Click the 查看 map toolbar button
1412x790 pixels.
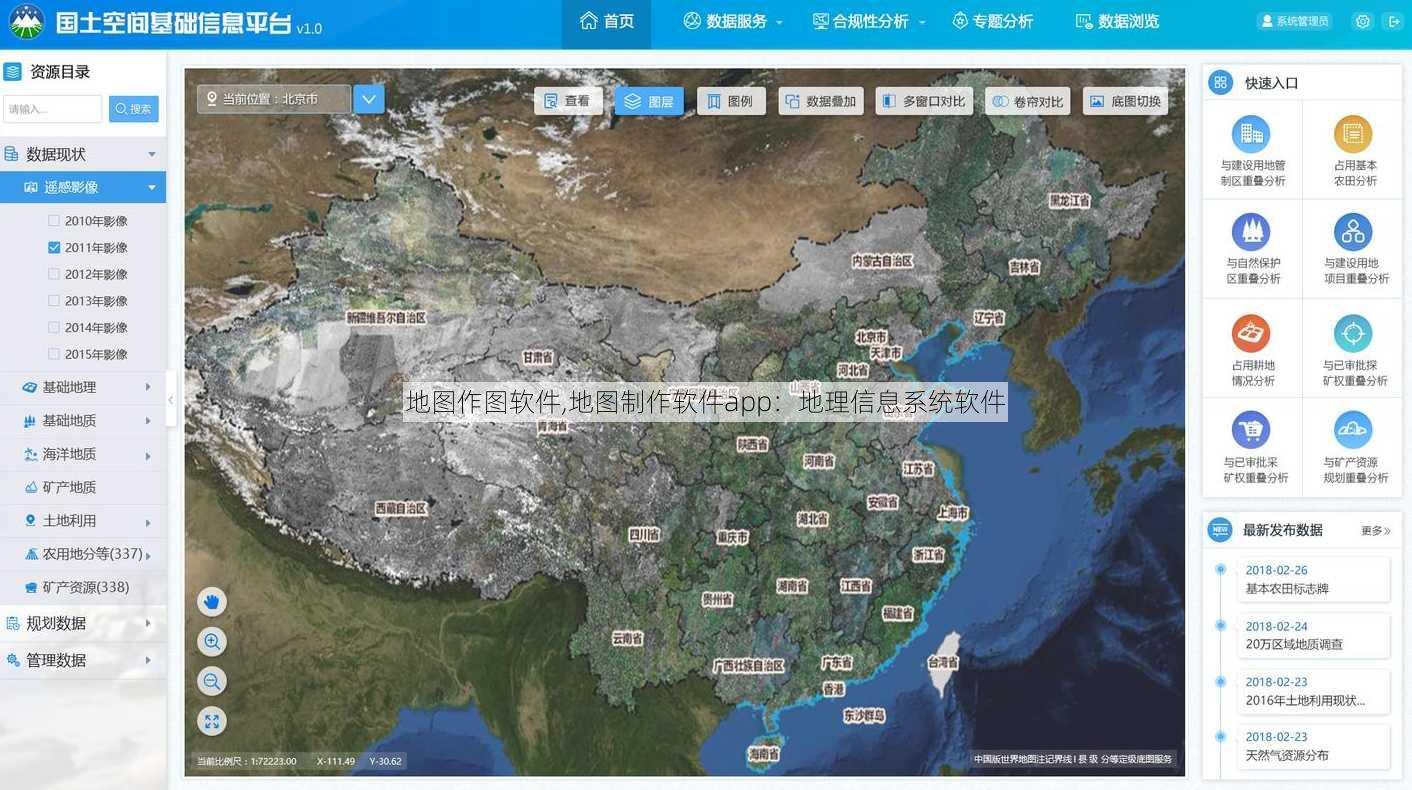coord(568,101)
